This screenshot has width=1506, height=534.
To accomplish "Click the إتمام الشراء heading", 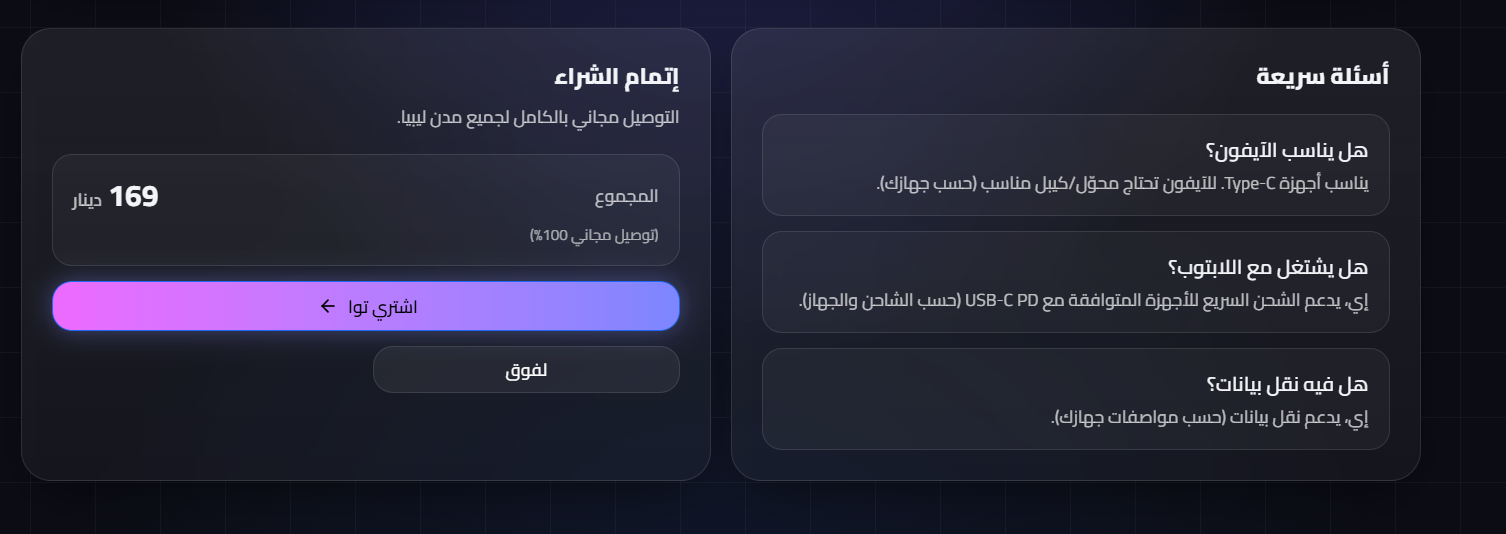I will click(616, 76).
